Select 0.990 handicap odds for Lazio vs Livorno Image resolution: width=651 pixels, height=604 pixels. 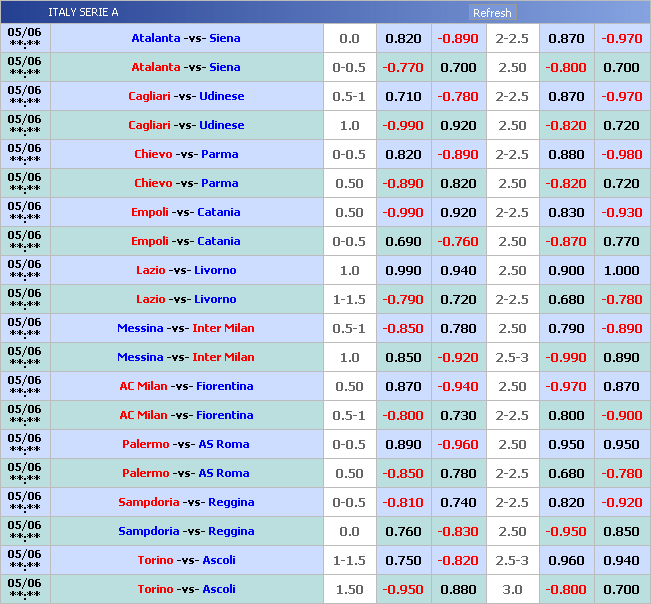[x=403, y=270]
